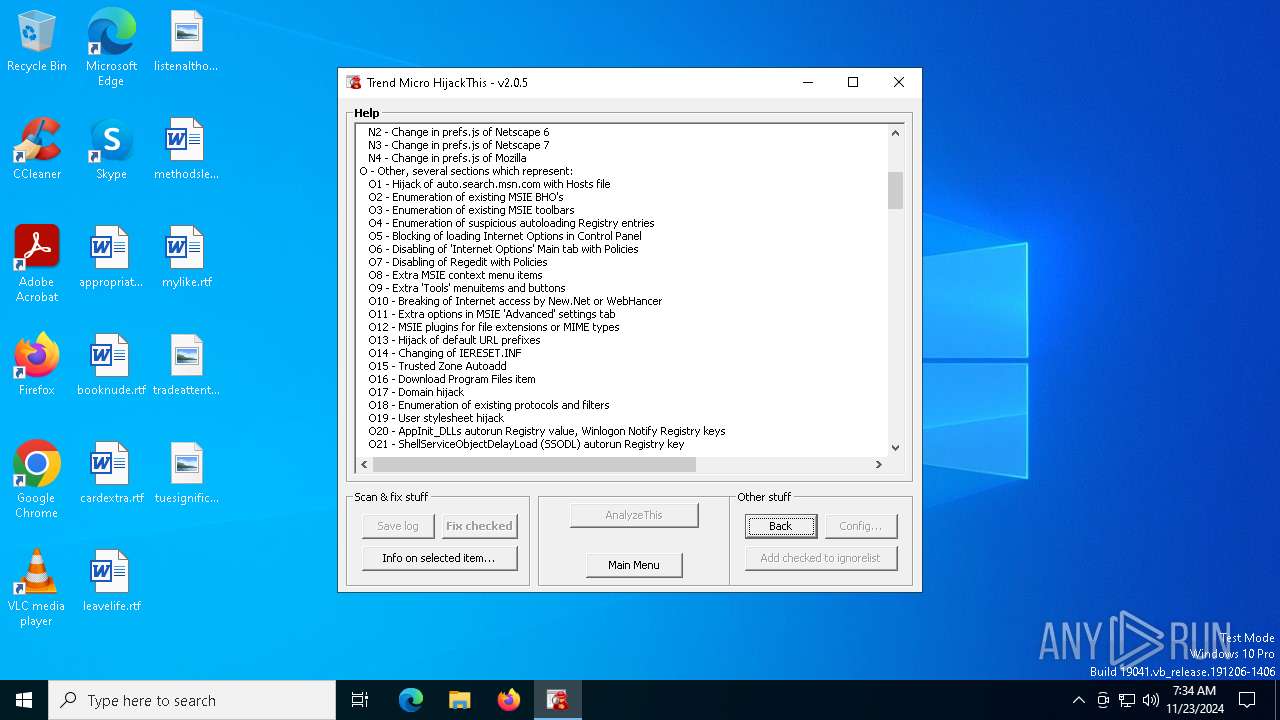Select the O4 autoloading Registry entries line
The image size is (1280, 720).
coord(511,223)
